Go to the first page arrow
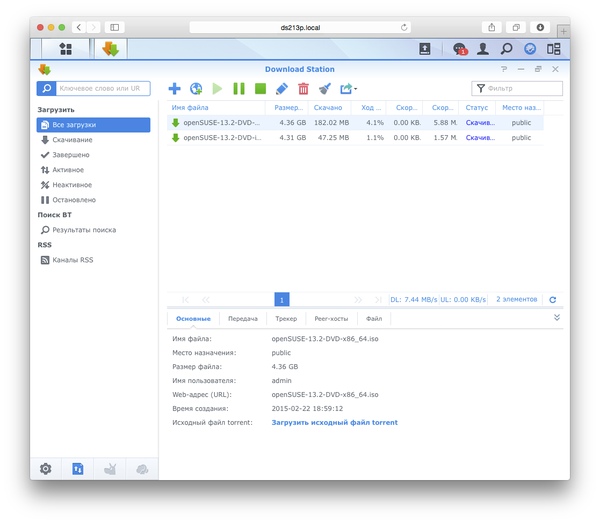This screenshot has width=600, height=523. click(186, 300)
